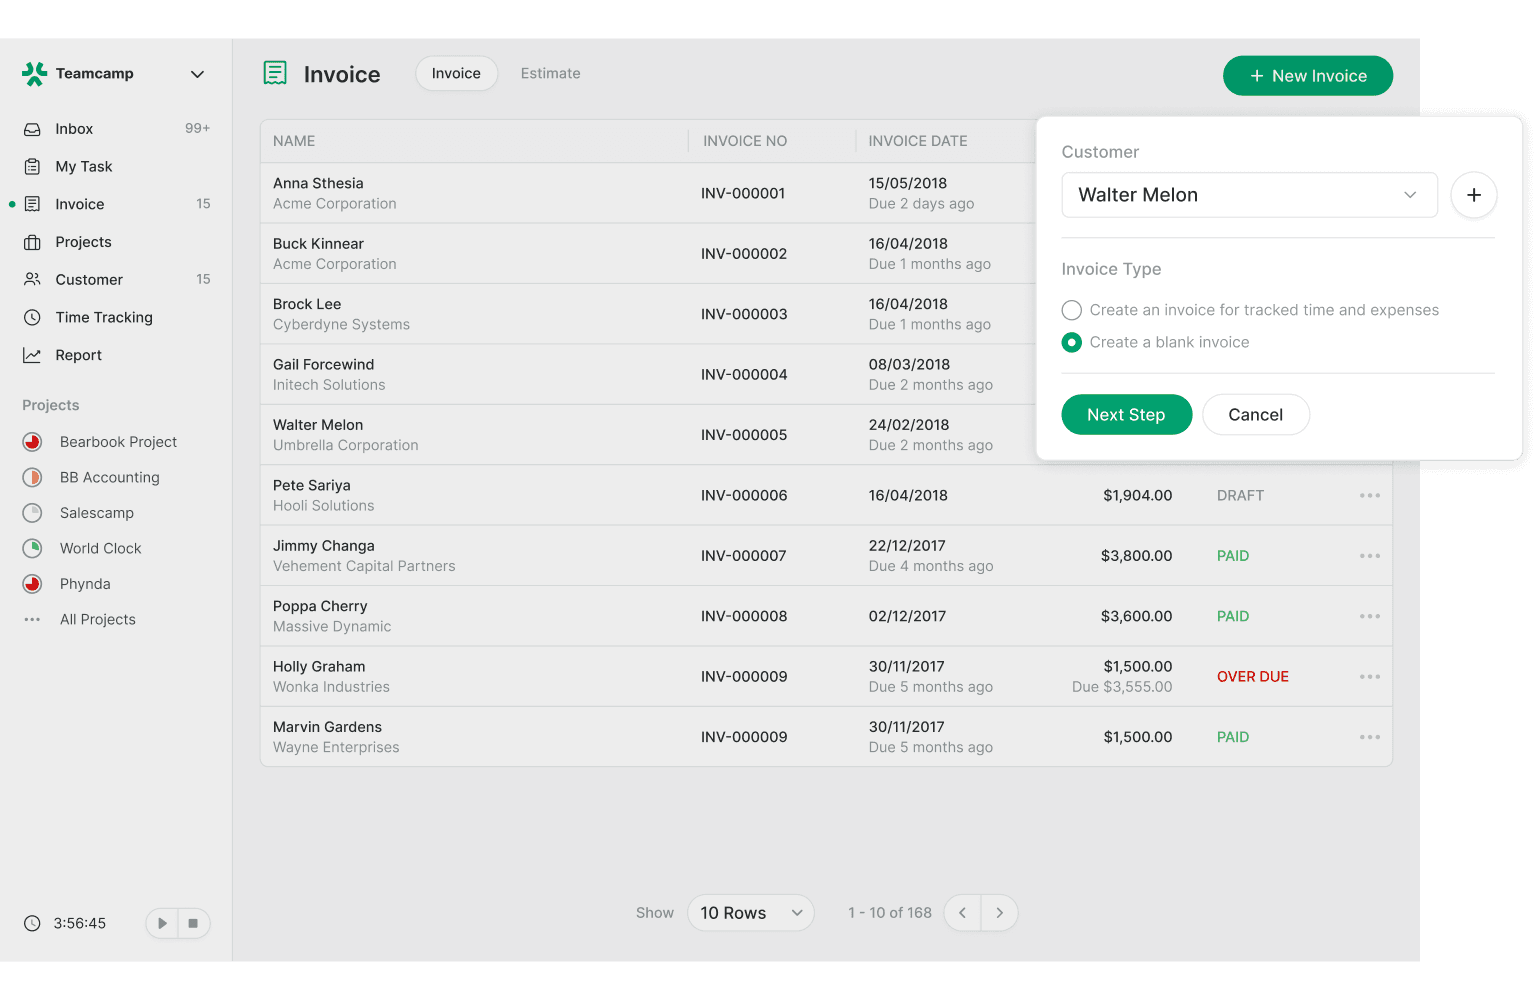Screen dimensions: 1540x1000
Task: Click the Report chart icon
Action: 32,355
